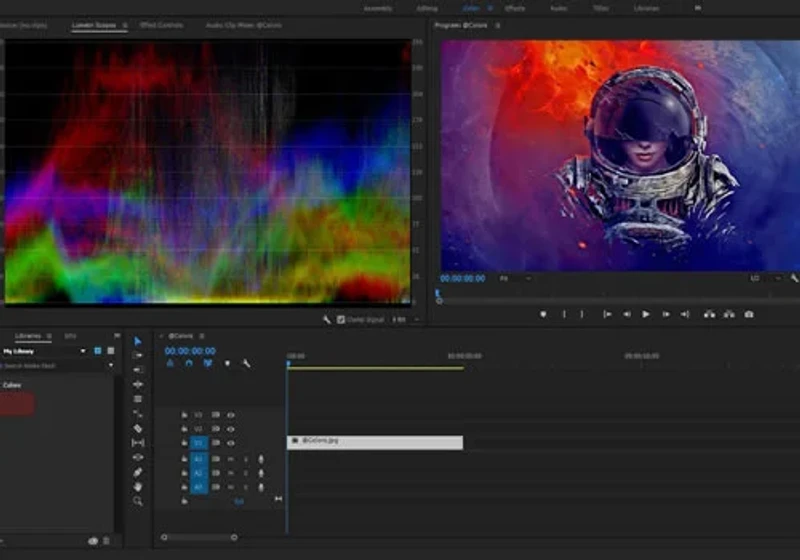Open playback resolution 1/2 dropdown
Image resolution: width=800 pixels, height=560 pixels.
click(x=765, y=278)
